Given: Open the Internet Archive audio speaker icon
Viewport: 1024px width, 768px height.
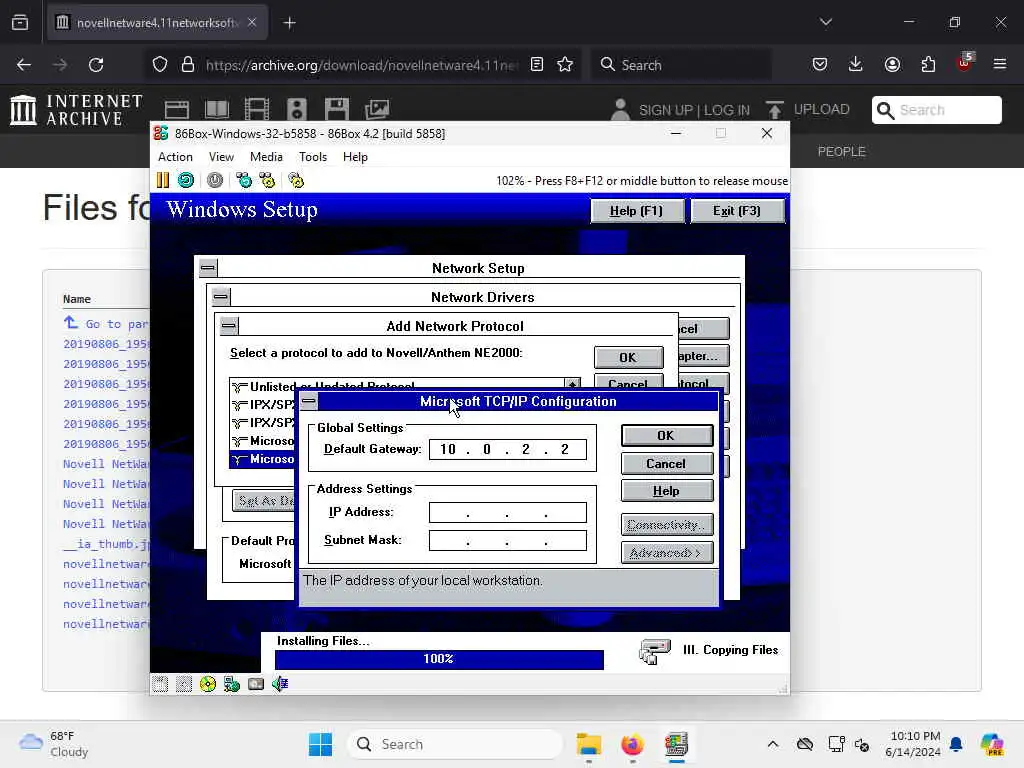Looking at the screenshot, I should 296,109.
